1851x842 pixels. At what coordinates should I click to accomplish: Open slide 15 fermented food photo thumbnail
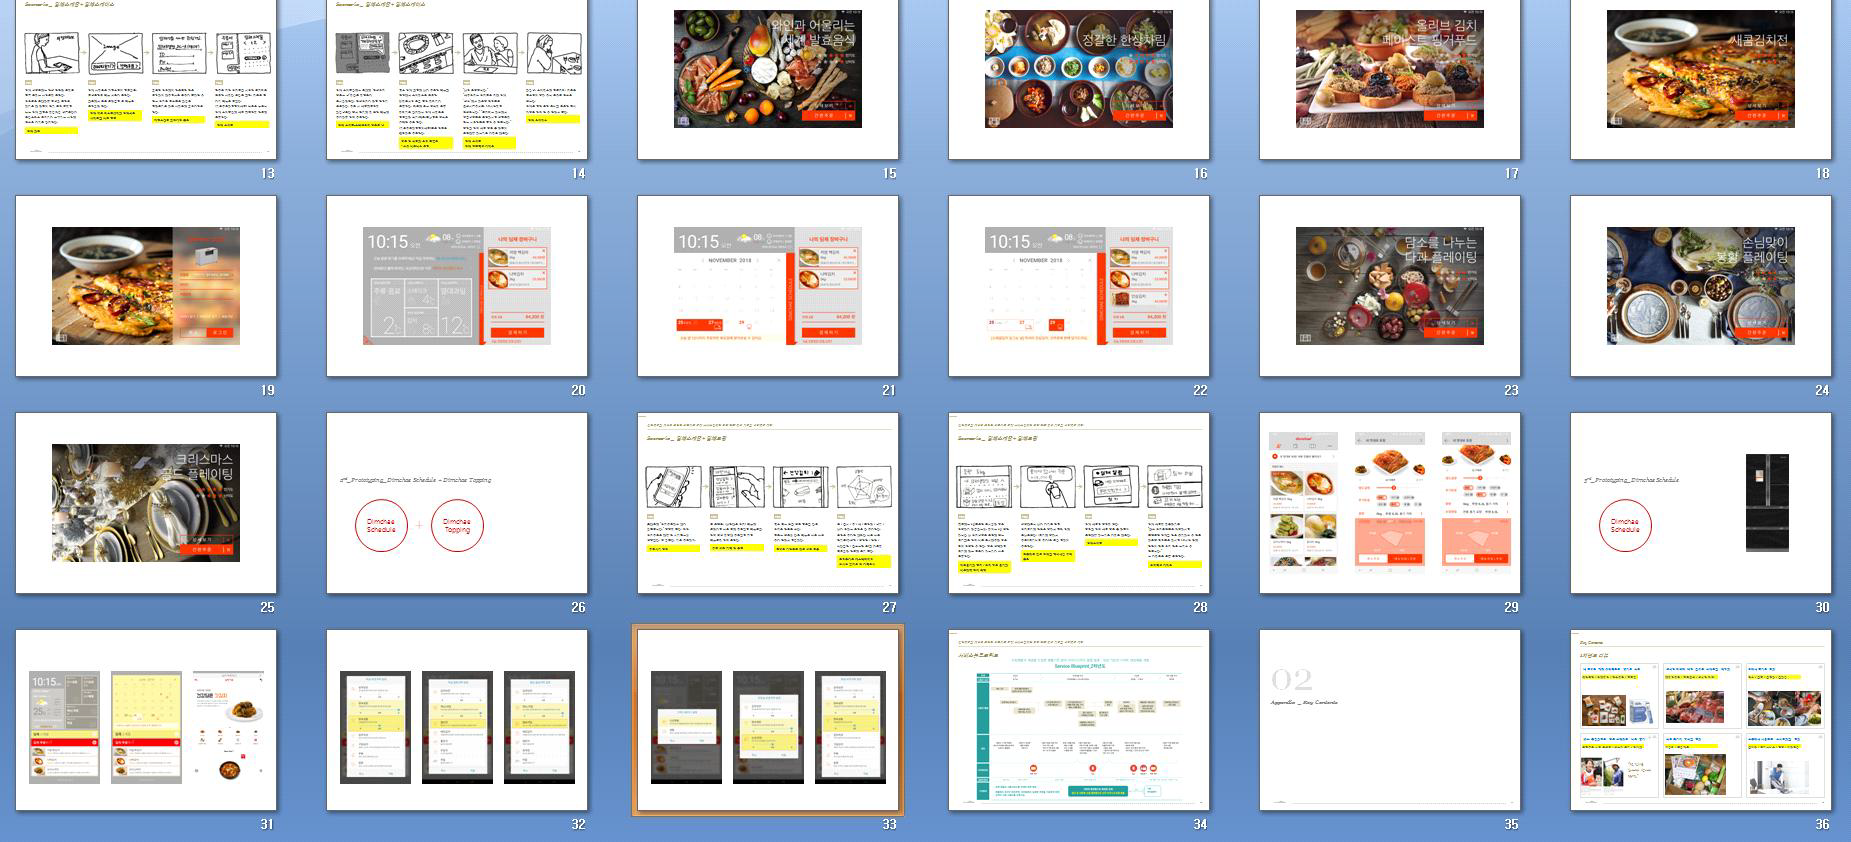768,79
